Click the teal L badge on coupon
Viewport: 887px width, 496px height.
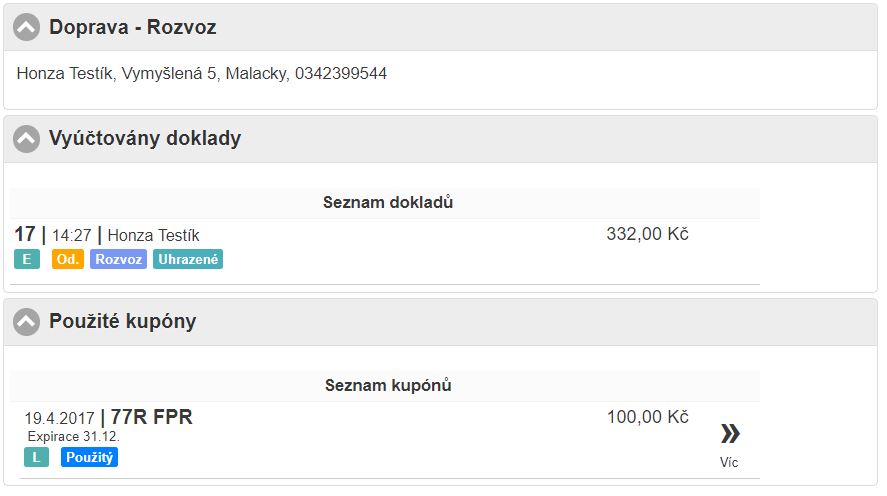(36, 458)
